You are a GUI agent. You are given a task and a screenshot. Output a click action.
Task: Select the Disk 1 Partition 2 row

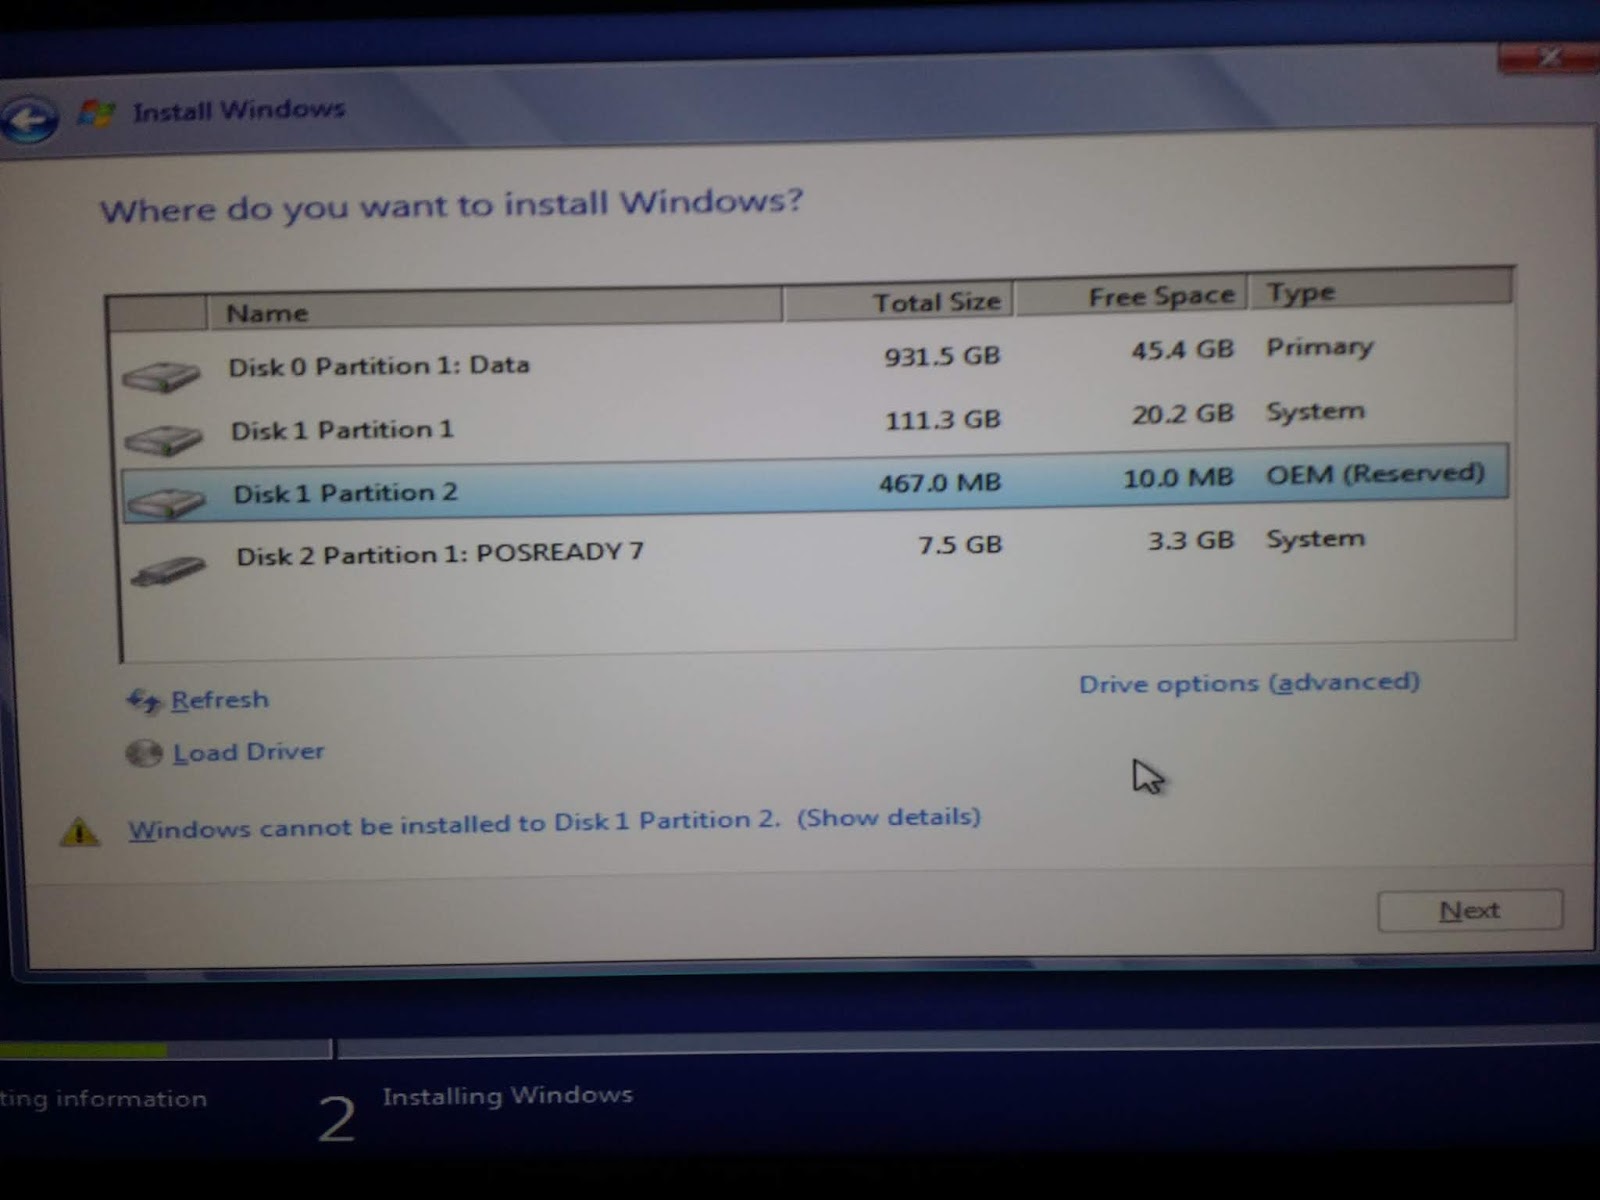click(x=815, y=485)
